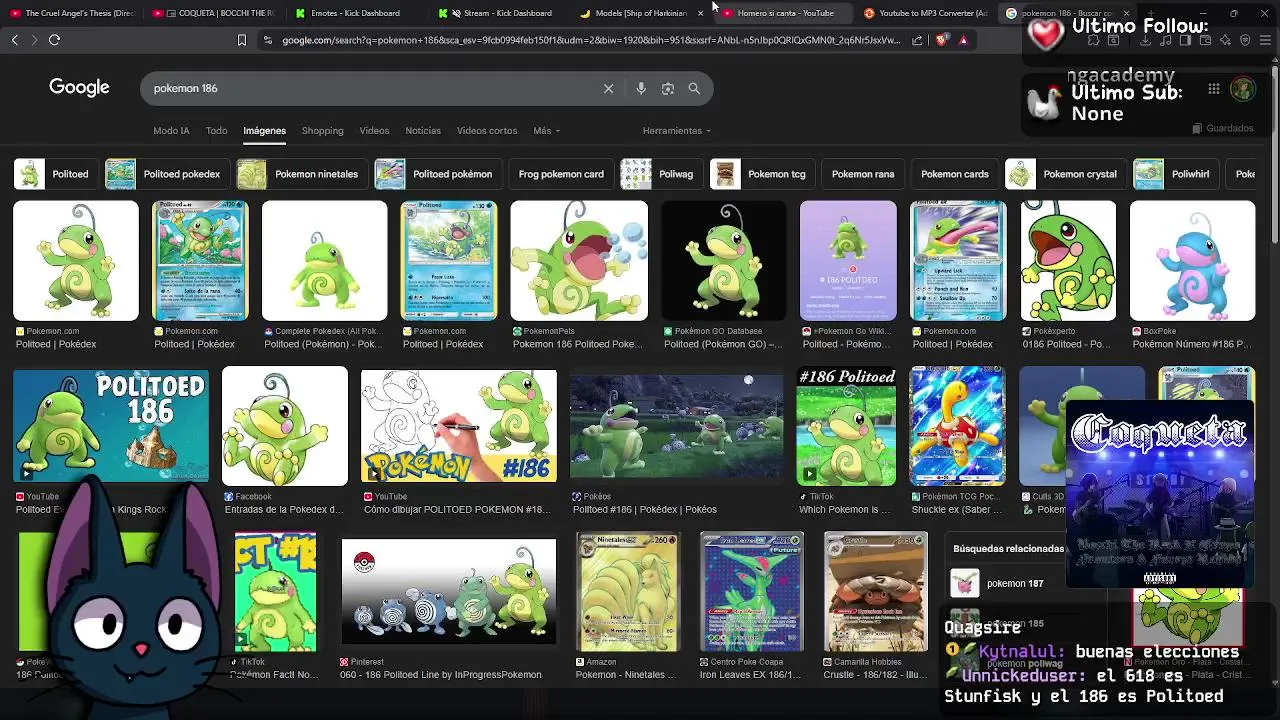
Task: Switch to Vídeos cortos tab
Action: [487, 130]
